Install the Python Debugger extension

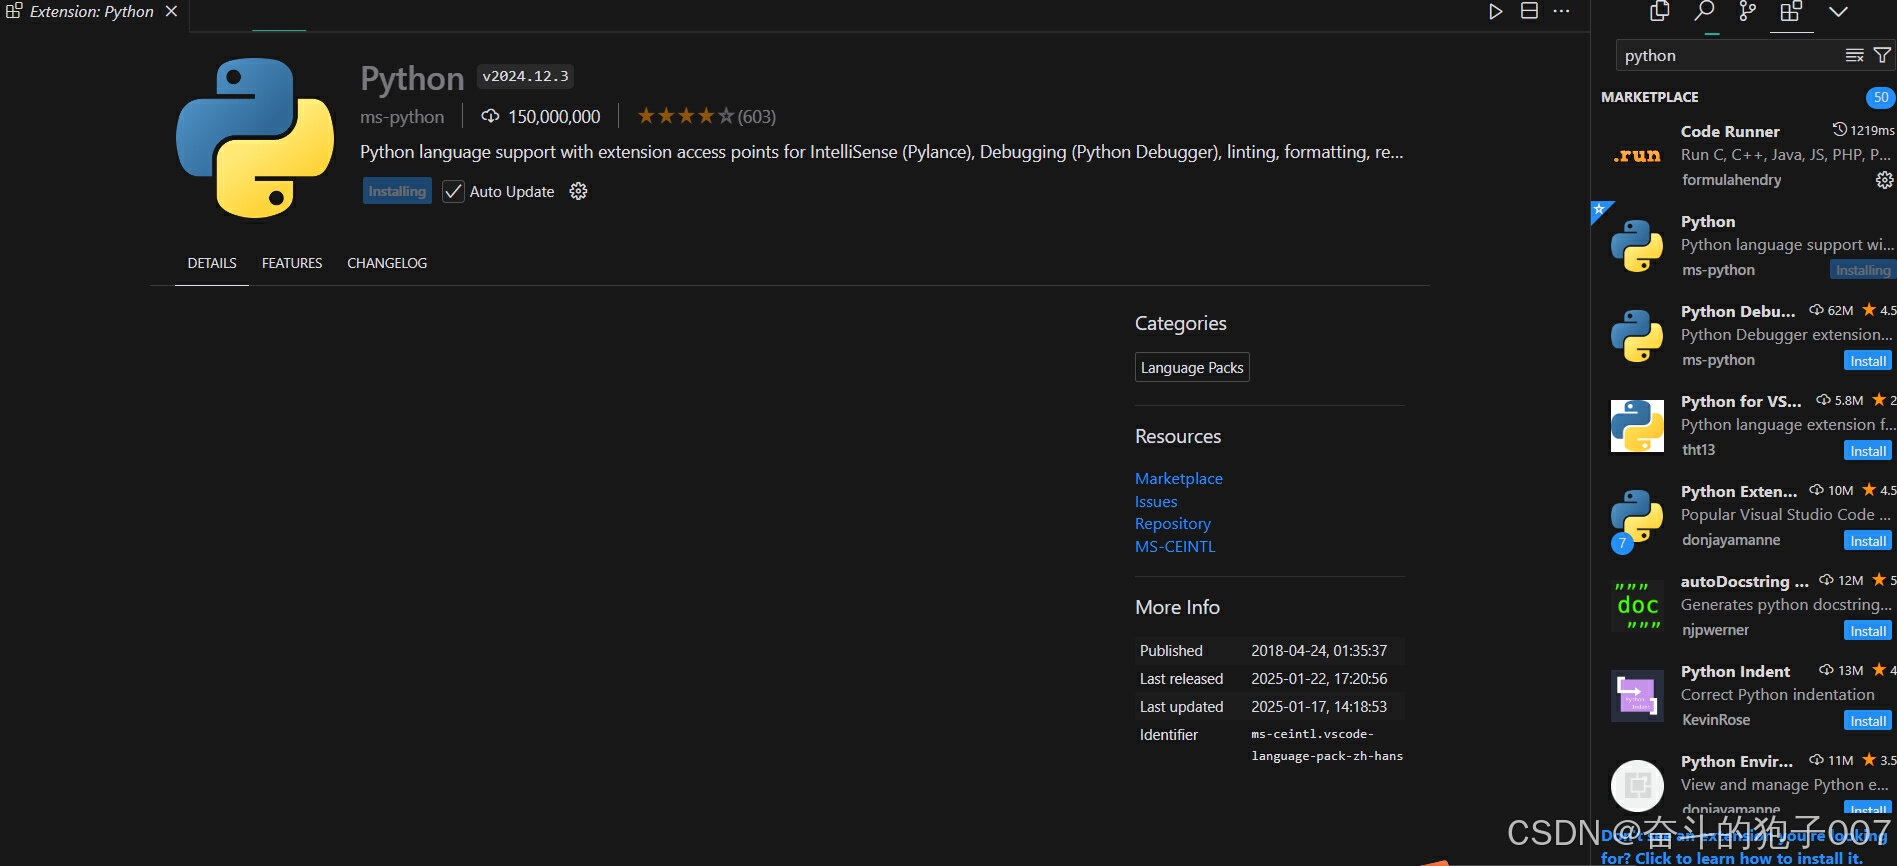pyautogui.click(x=1868, y=361)
